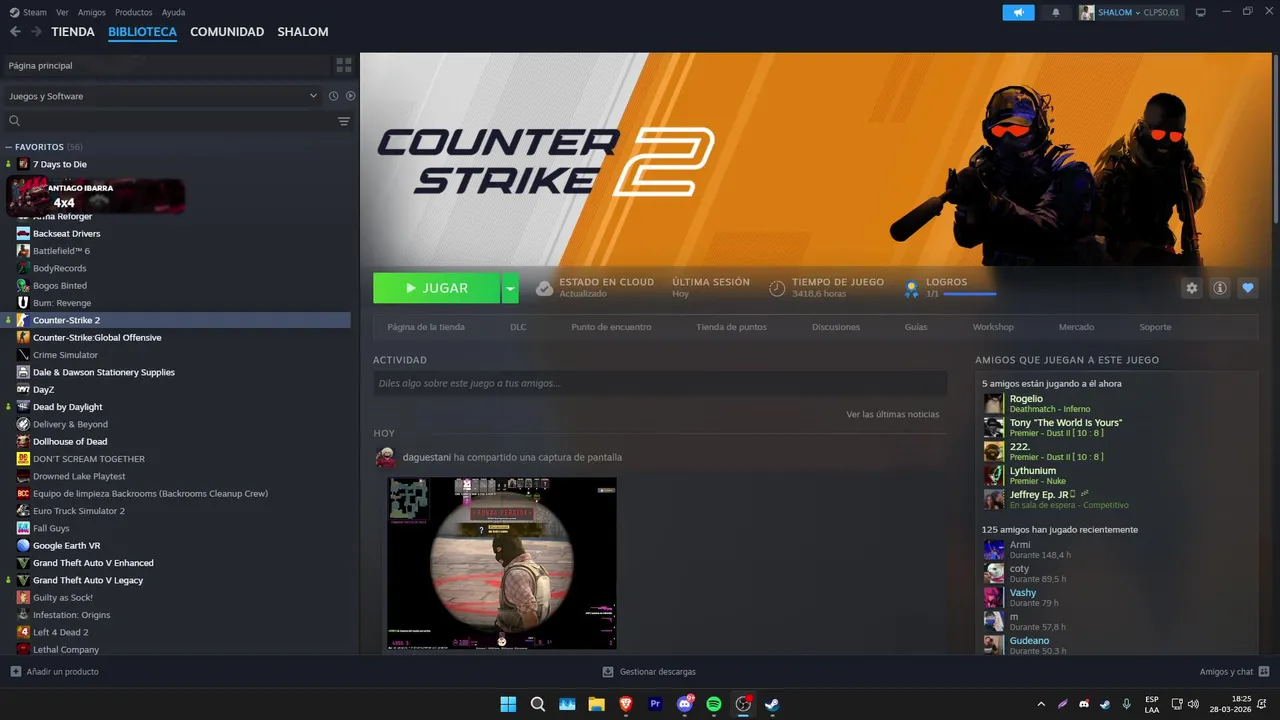Click the Steam back navigation arrow

click(15, 32)
